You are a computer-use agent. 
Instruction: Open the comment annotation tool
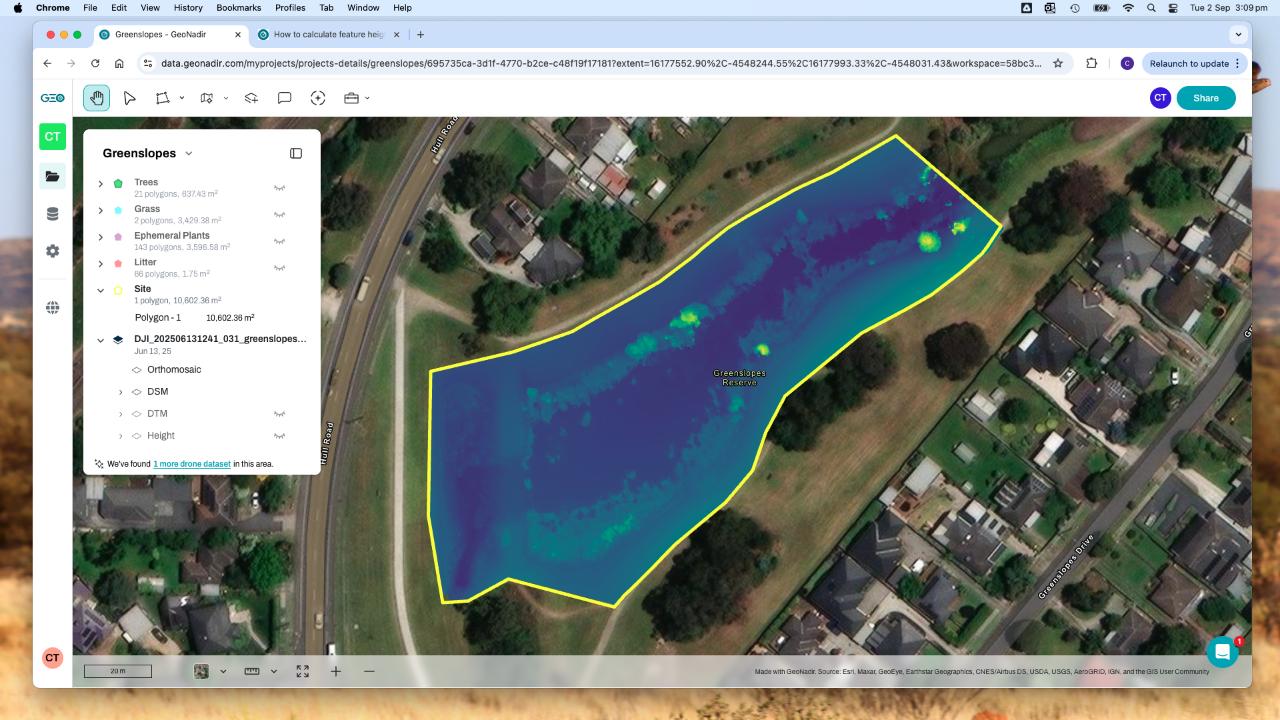[x=285, y=97]
